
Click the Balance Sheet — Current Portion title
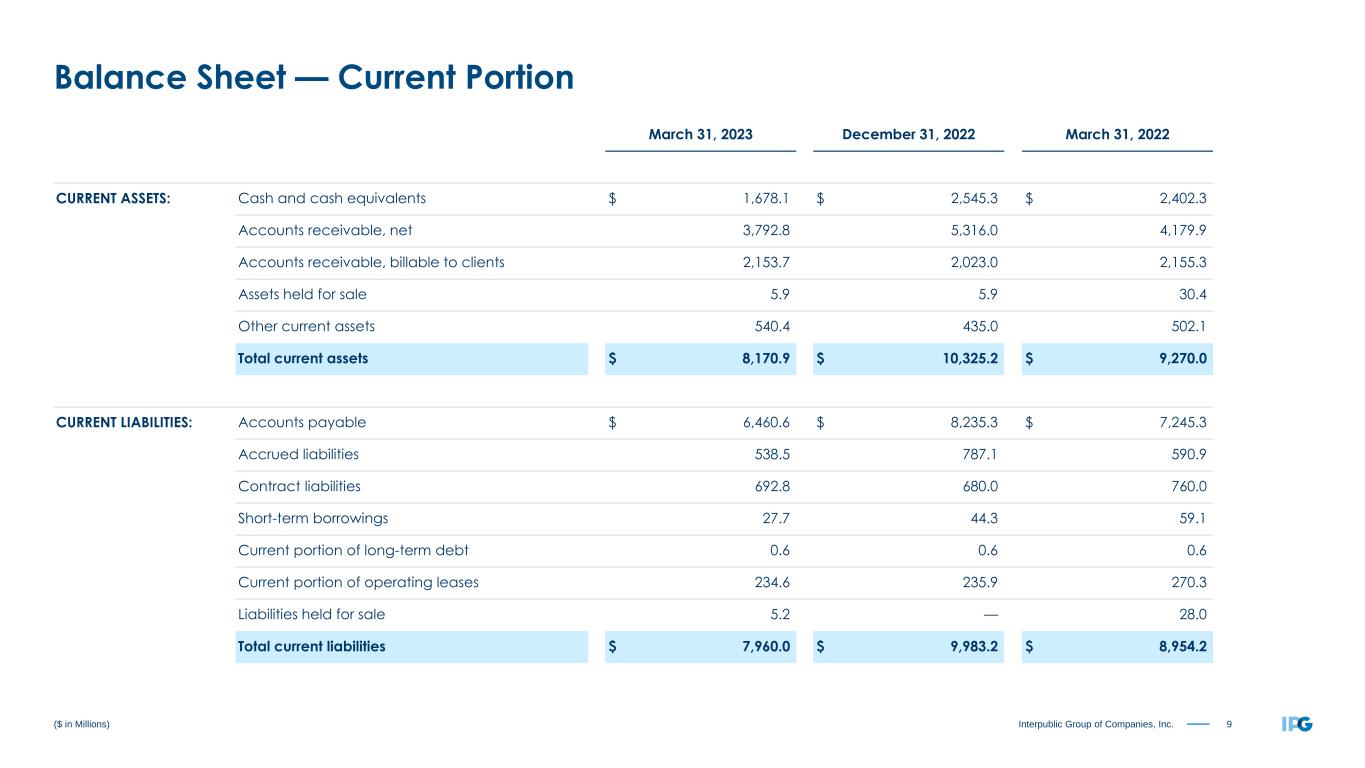314,77
